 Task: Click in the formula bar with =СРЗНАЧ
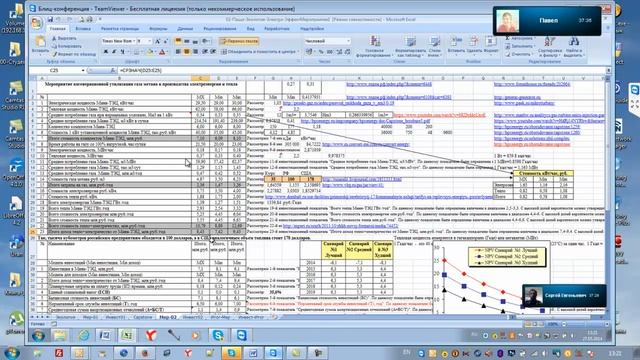[x=361, y=71]
